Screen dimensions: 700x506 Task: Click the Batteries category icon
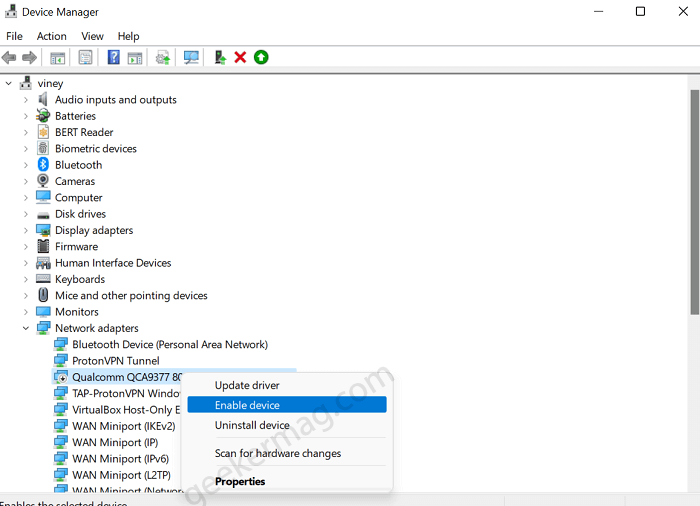click(43, 116)
